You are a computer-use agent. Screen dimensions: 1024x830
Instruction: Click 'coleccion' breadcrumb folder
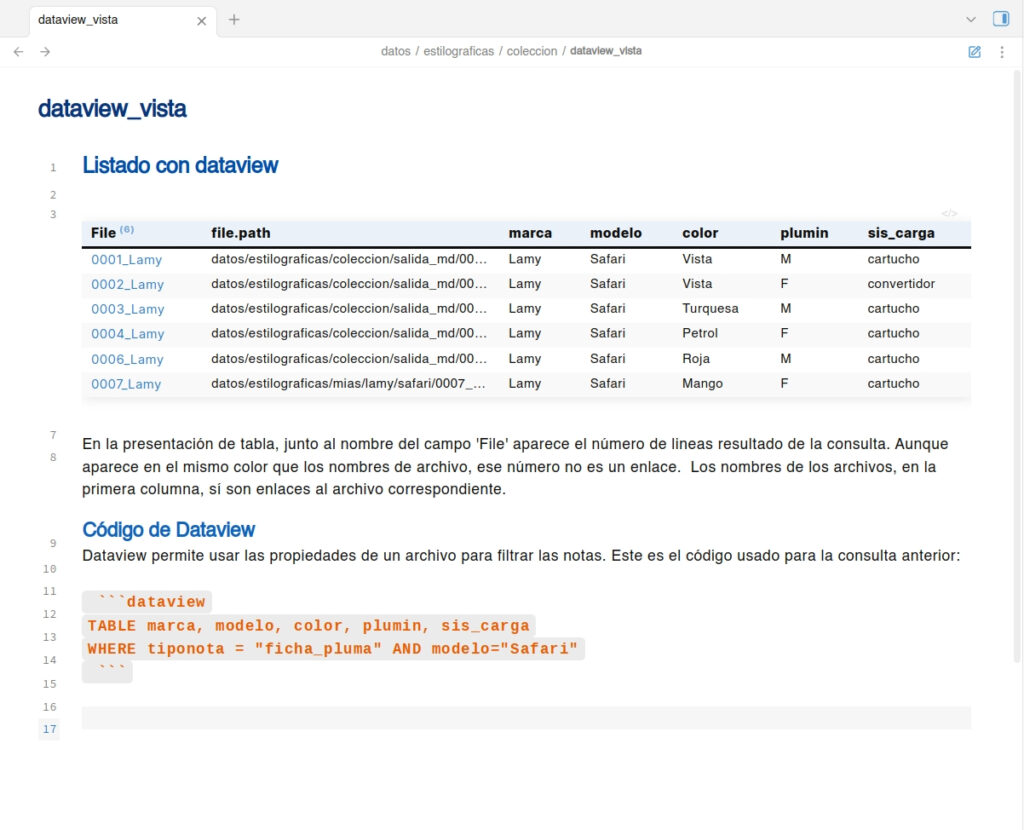pyautogui.click(x=531, y=51)
